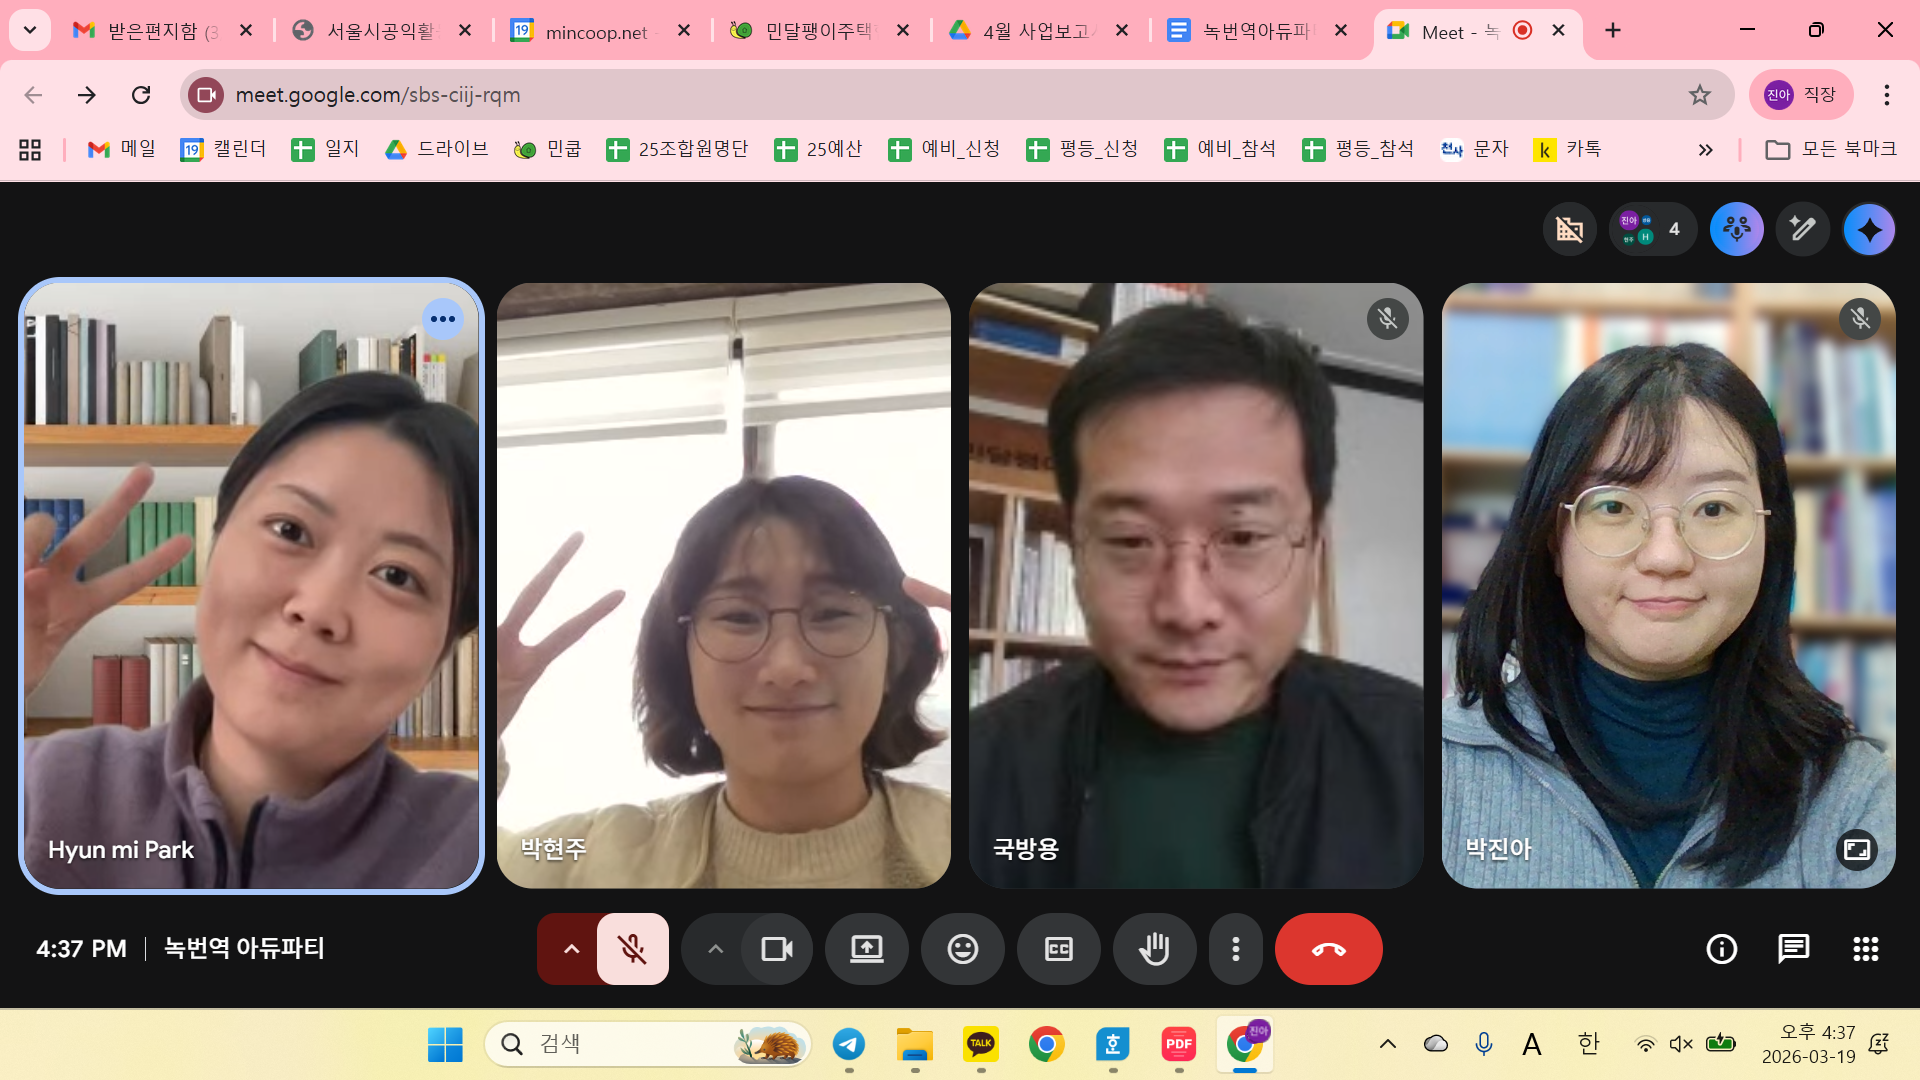
Task: Click picture-in-picture icon on 박진아 tile
Action: [x=1857, y=850]
